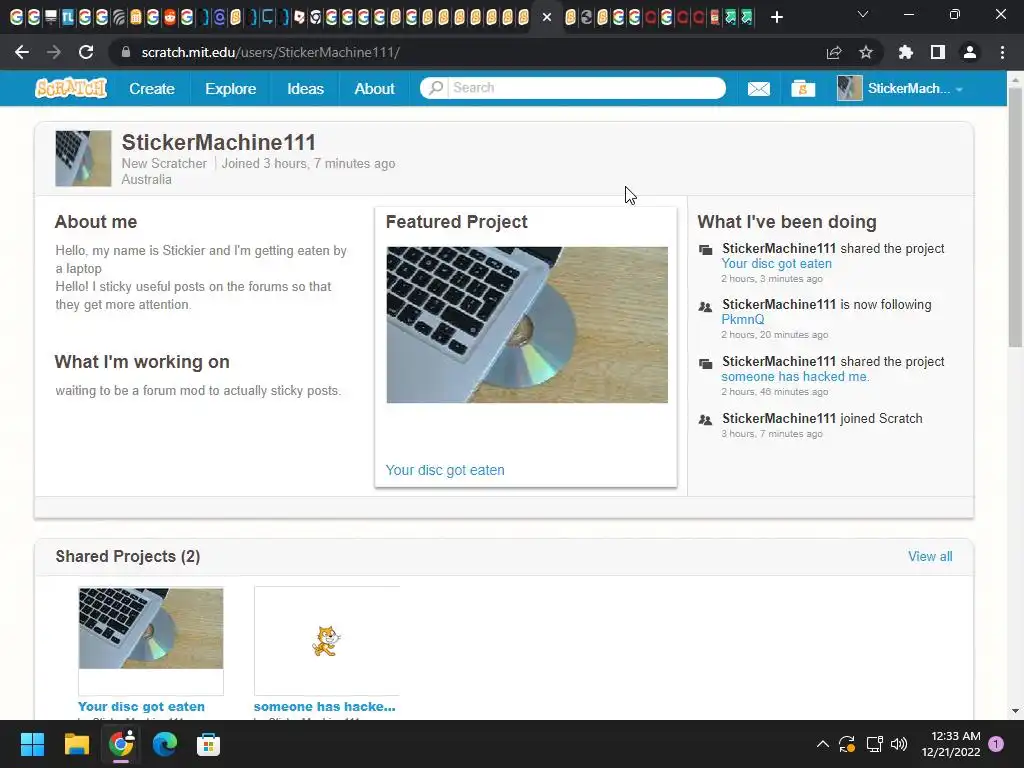Viewport: 1024px width, 768px height.
Task: Open featured project title link below image
Action: point(445,470)
